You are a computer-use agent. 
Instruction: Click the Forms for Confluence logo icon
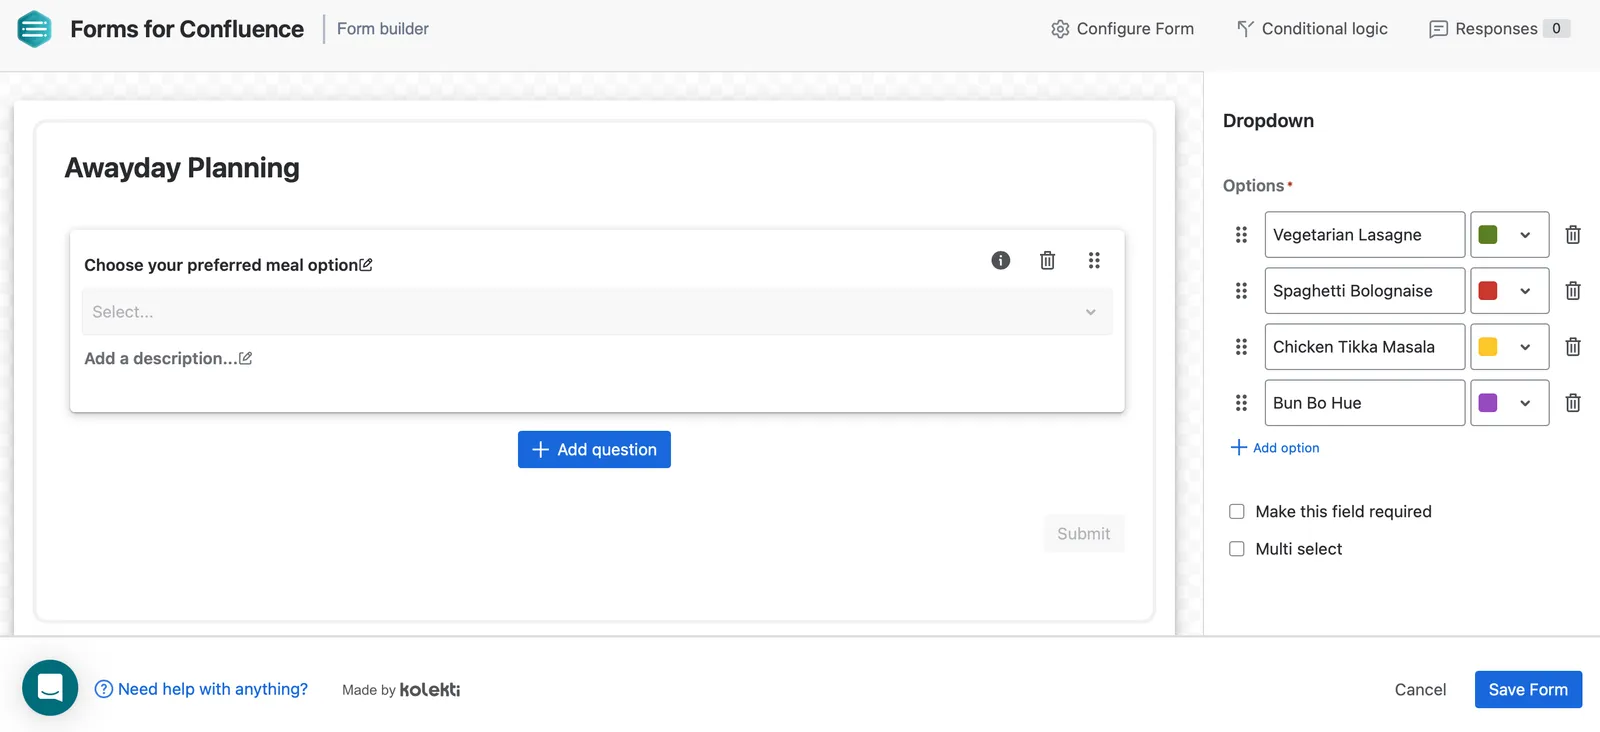[x=34, y=29]
